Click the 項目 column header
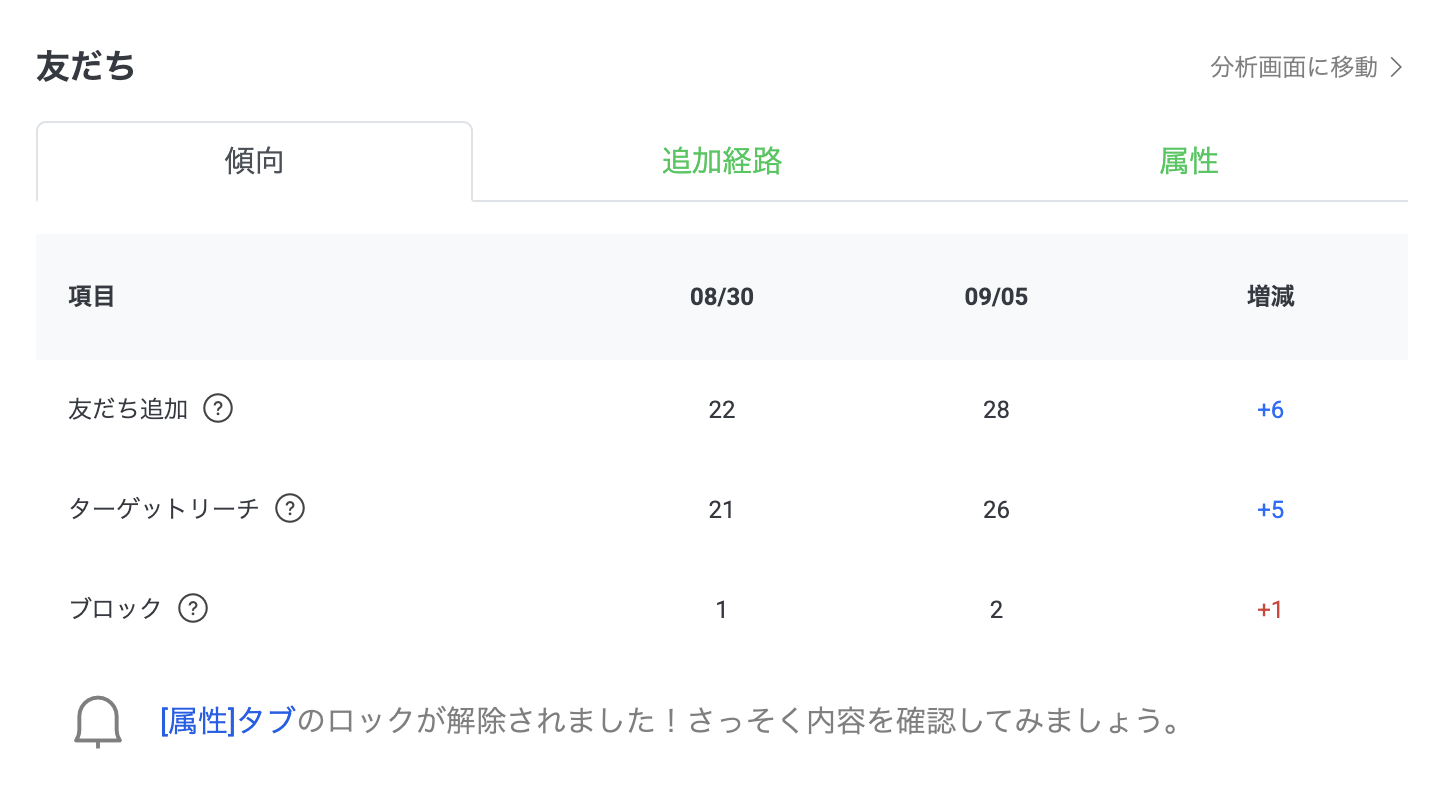 point(92,297)
